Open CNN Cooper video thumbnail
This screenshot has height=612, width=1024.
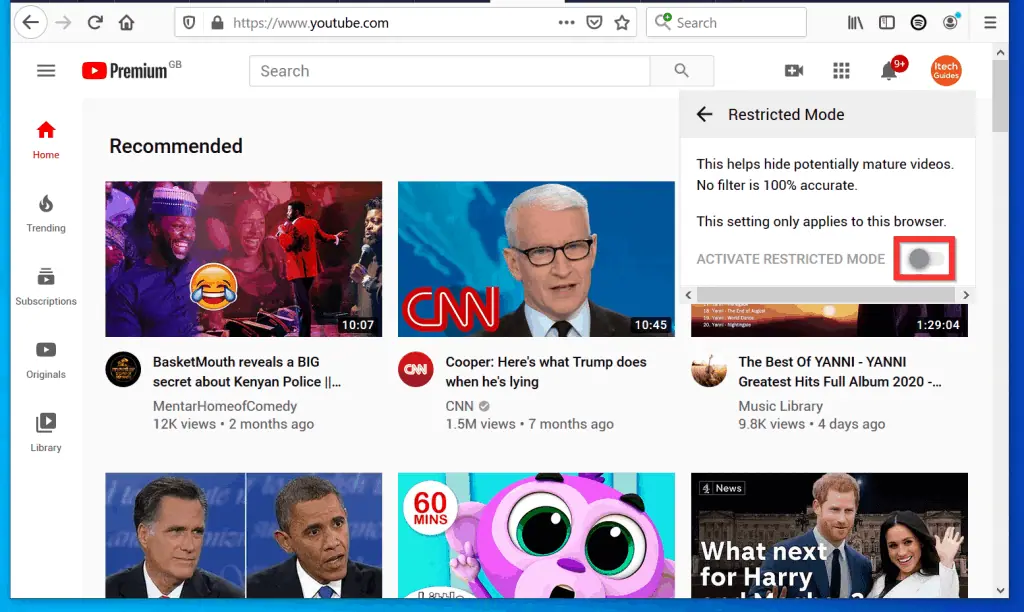coord(536,259)
